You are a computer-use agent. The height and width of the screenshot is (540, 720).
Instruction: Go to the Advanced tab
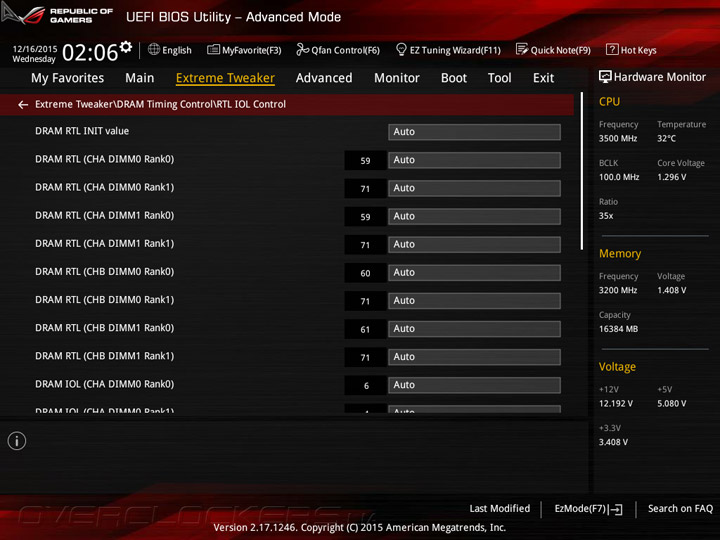(324, 78)
